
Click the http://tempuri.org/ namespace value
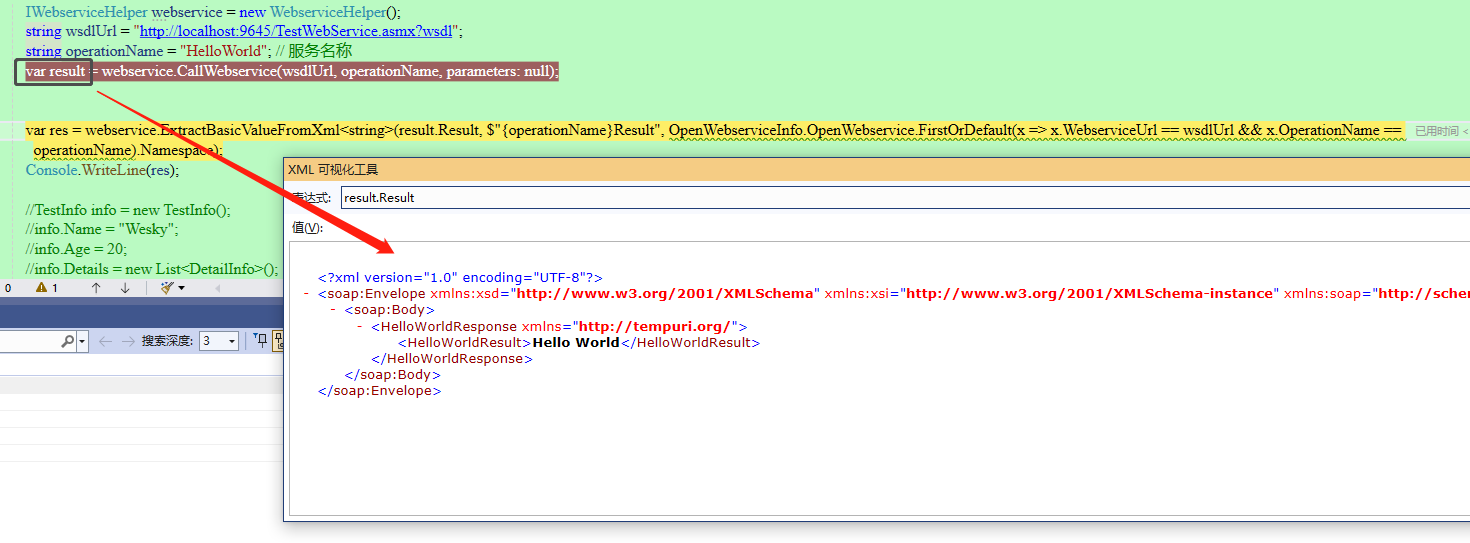(x=657, y=326)
